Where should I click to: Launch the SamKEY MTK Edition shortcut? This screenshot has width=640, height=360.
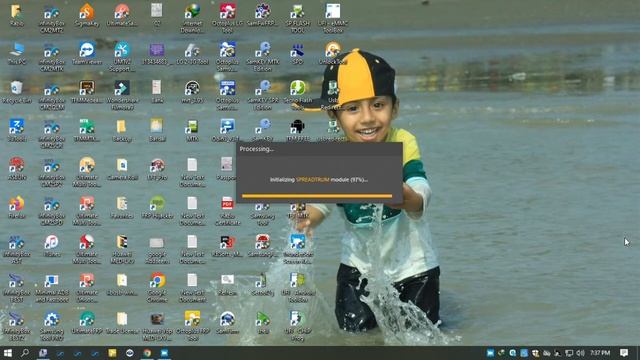click(x=262, y=57)
